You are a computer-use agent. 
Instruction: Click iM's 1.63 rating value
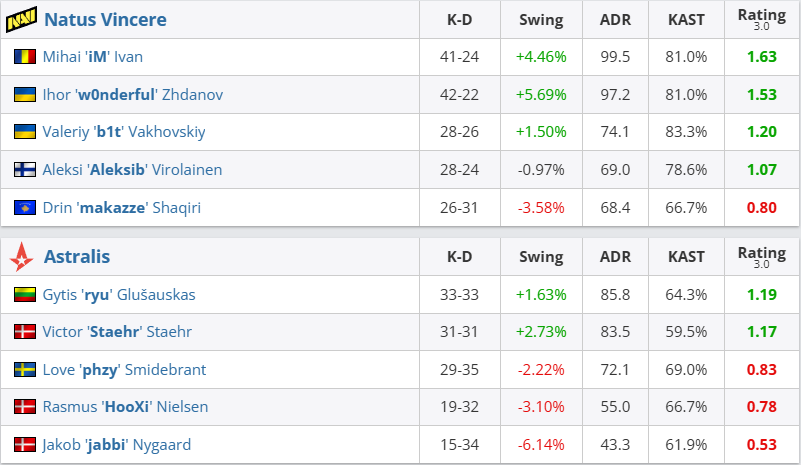[x=761, y=57]
